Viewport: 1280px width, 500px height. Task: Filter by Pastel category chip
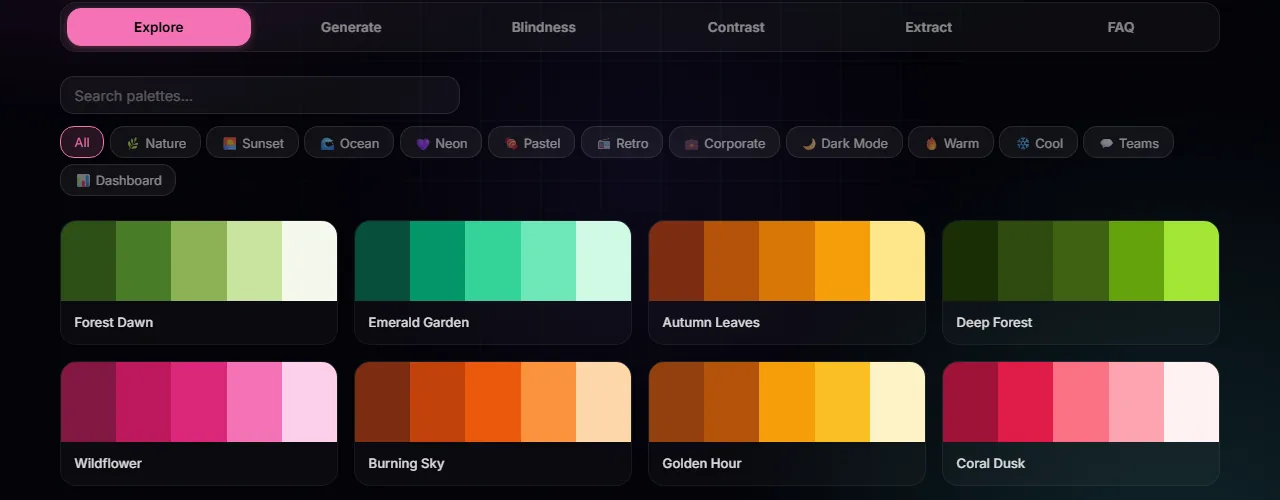point(530,143)
